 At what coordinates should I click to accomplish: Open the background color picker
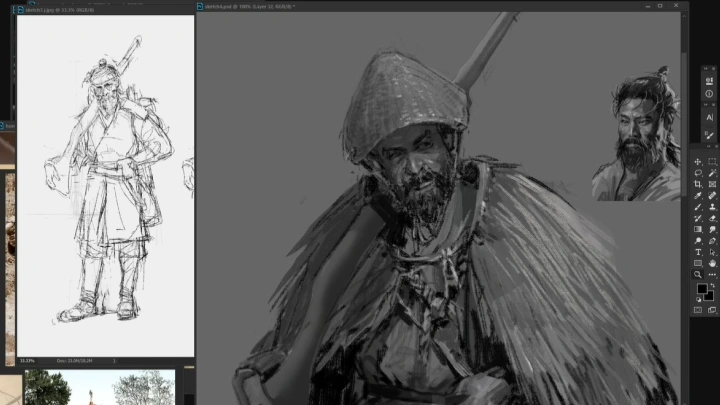tap(710, 297)
